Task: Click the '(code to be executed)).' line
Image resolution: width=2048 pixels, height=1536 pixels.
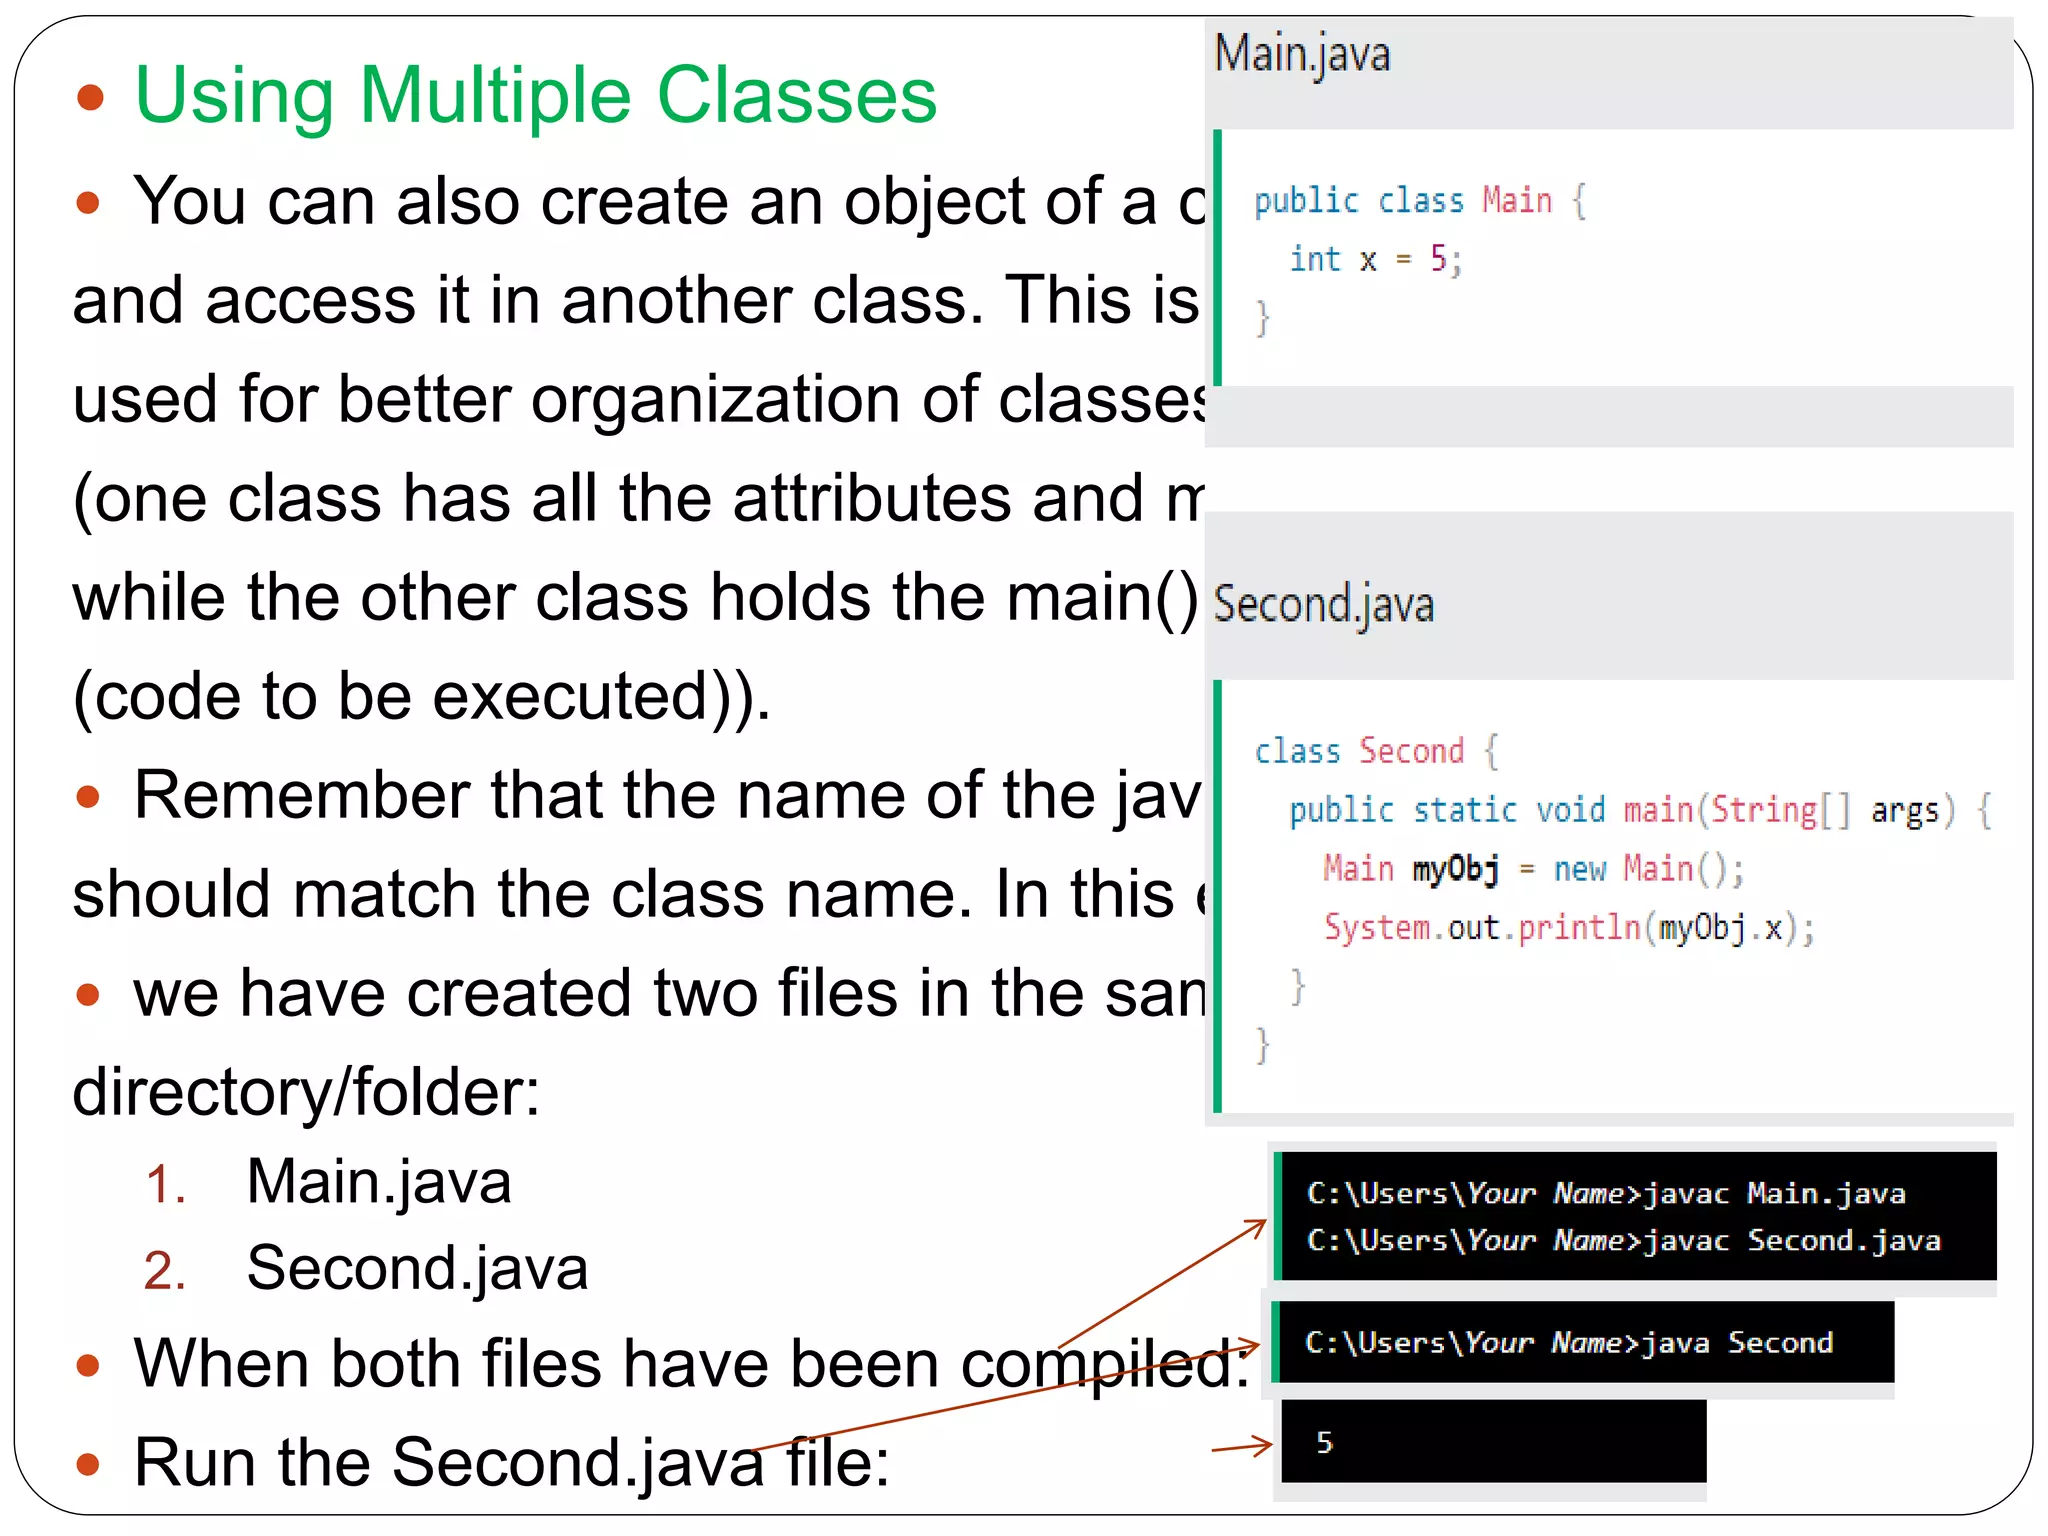Action: click(x=421, y=697)
